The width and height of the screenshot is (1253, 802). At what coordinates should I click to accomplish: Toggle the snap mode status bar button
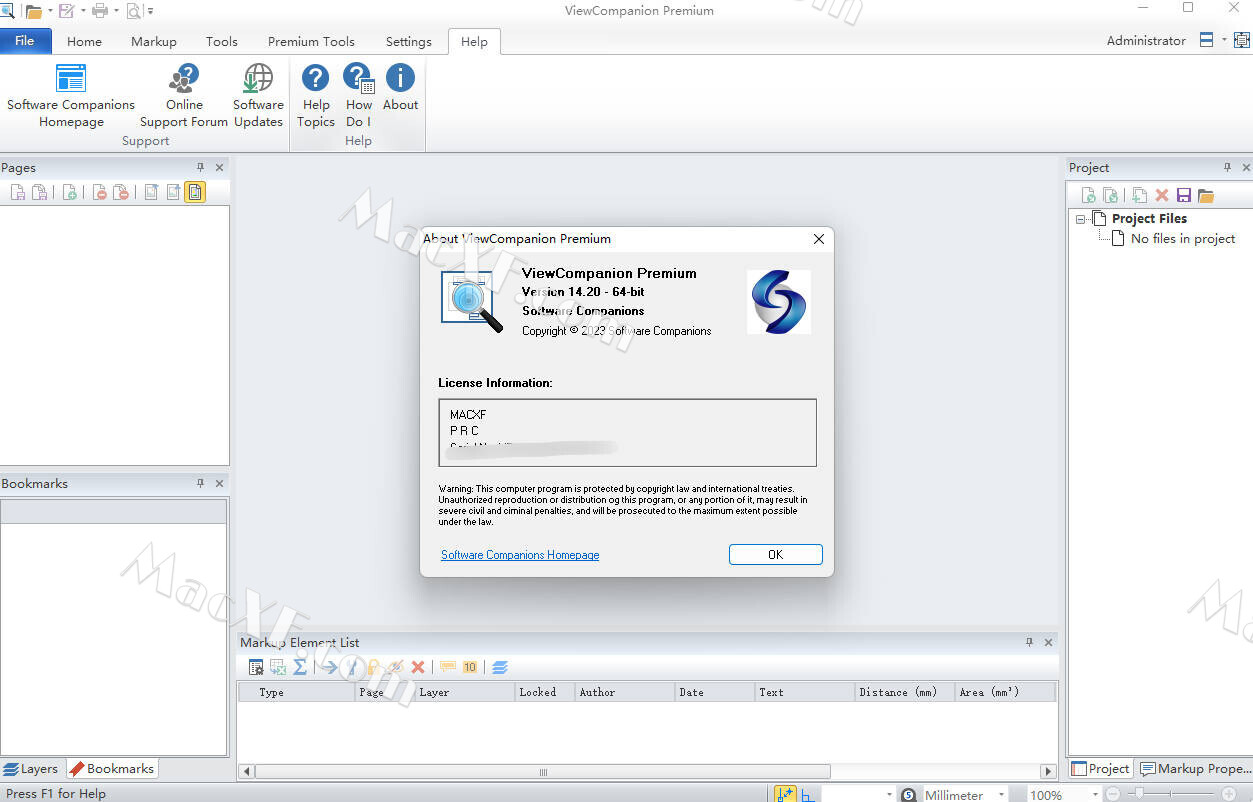785,794
